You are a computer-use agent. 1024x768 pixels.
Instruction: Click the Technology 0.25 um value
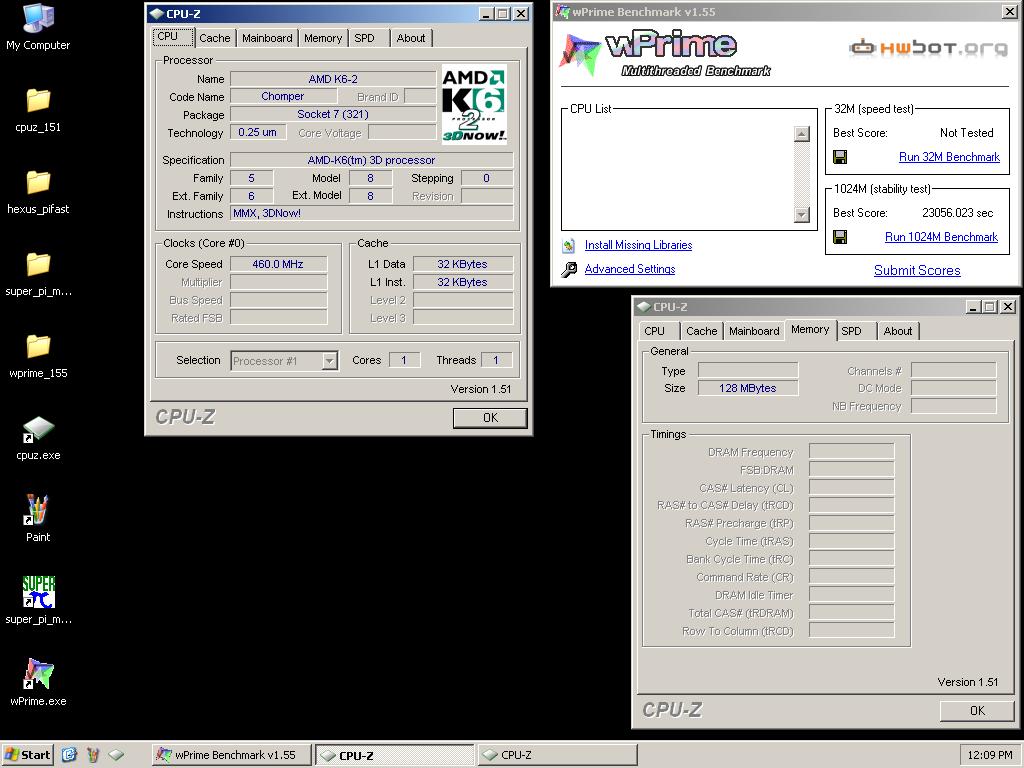pyautogui.click(x=257, y=133)
